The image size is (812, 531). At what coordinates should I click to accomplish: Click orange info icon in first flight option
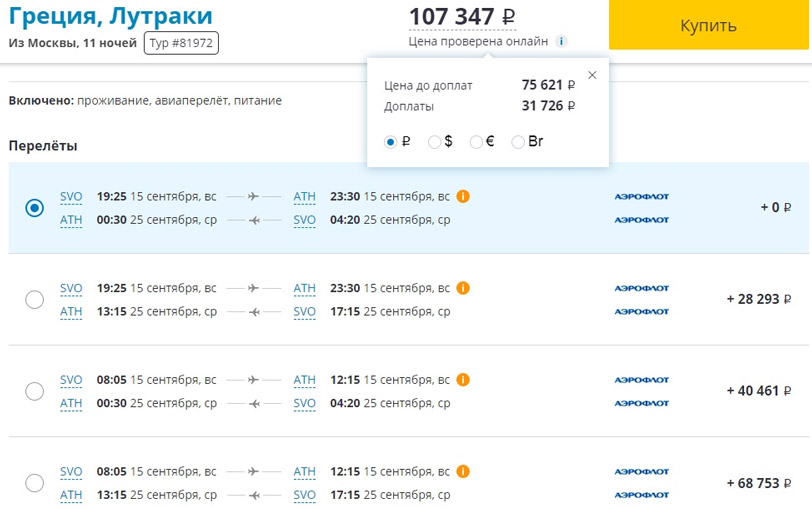(463, 196)
